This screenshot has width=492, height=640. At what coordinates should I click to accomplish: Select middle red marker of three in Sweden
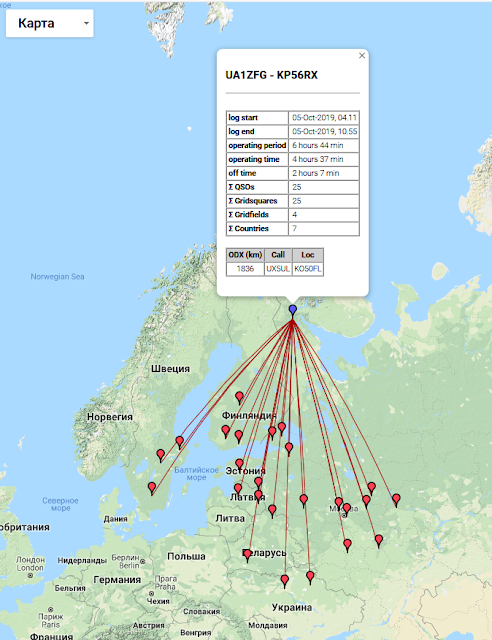coord(161,456)
